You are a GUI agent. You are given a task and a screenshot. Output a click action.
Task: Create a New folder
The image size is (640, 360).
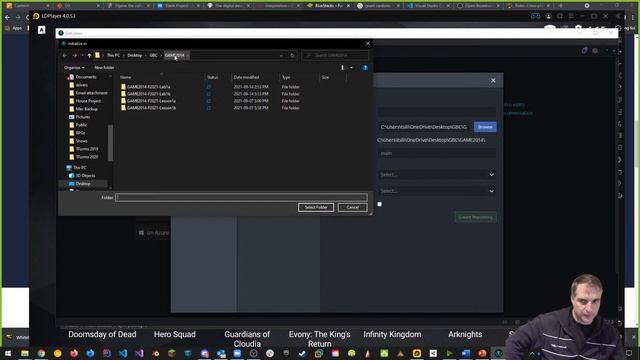(x=104, y=68)
